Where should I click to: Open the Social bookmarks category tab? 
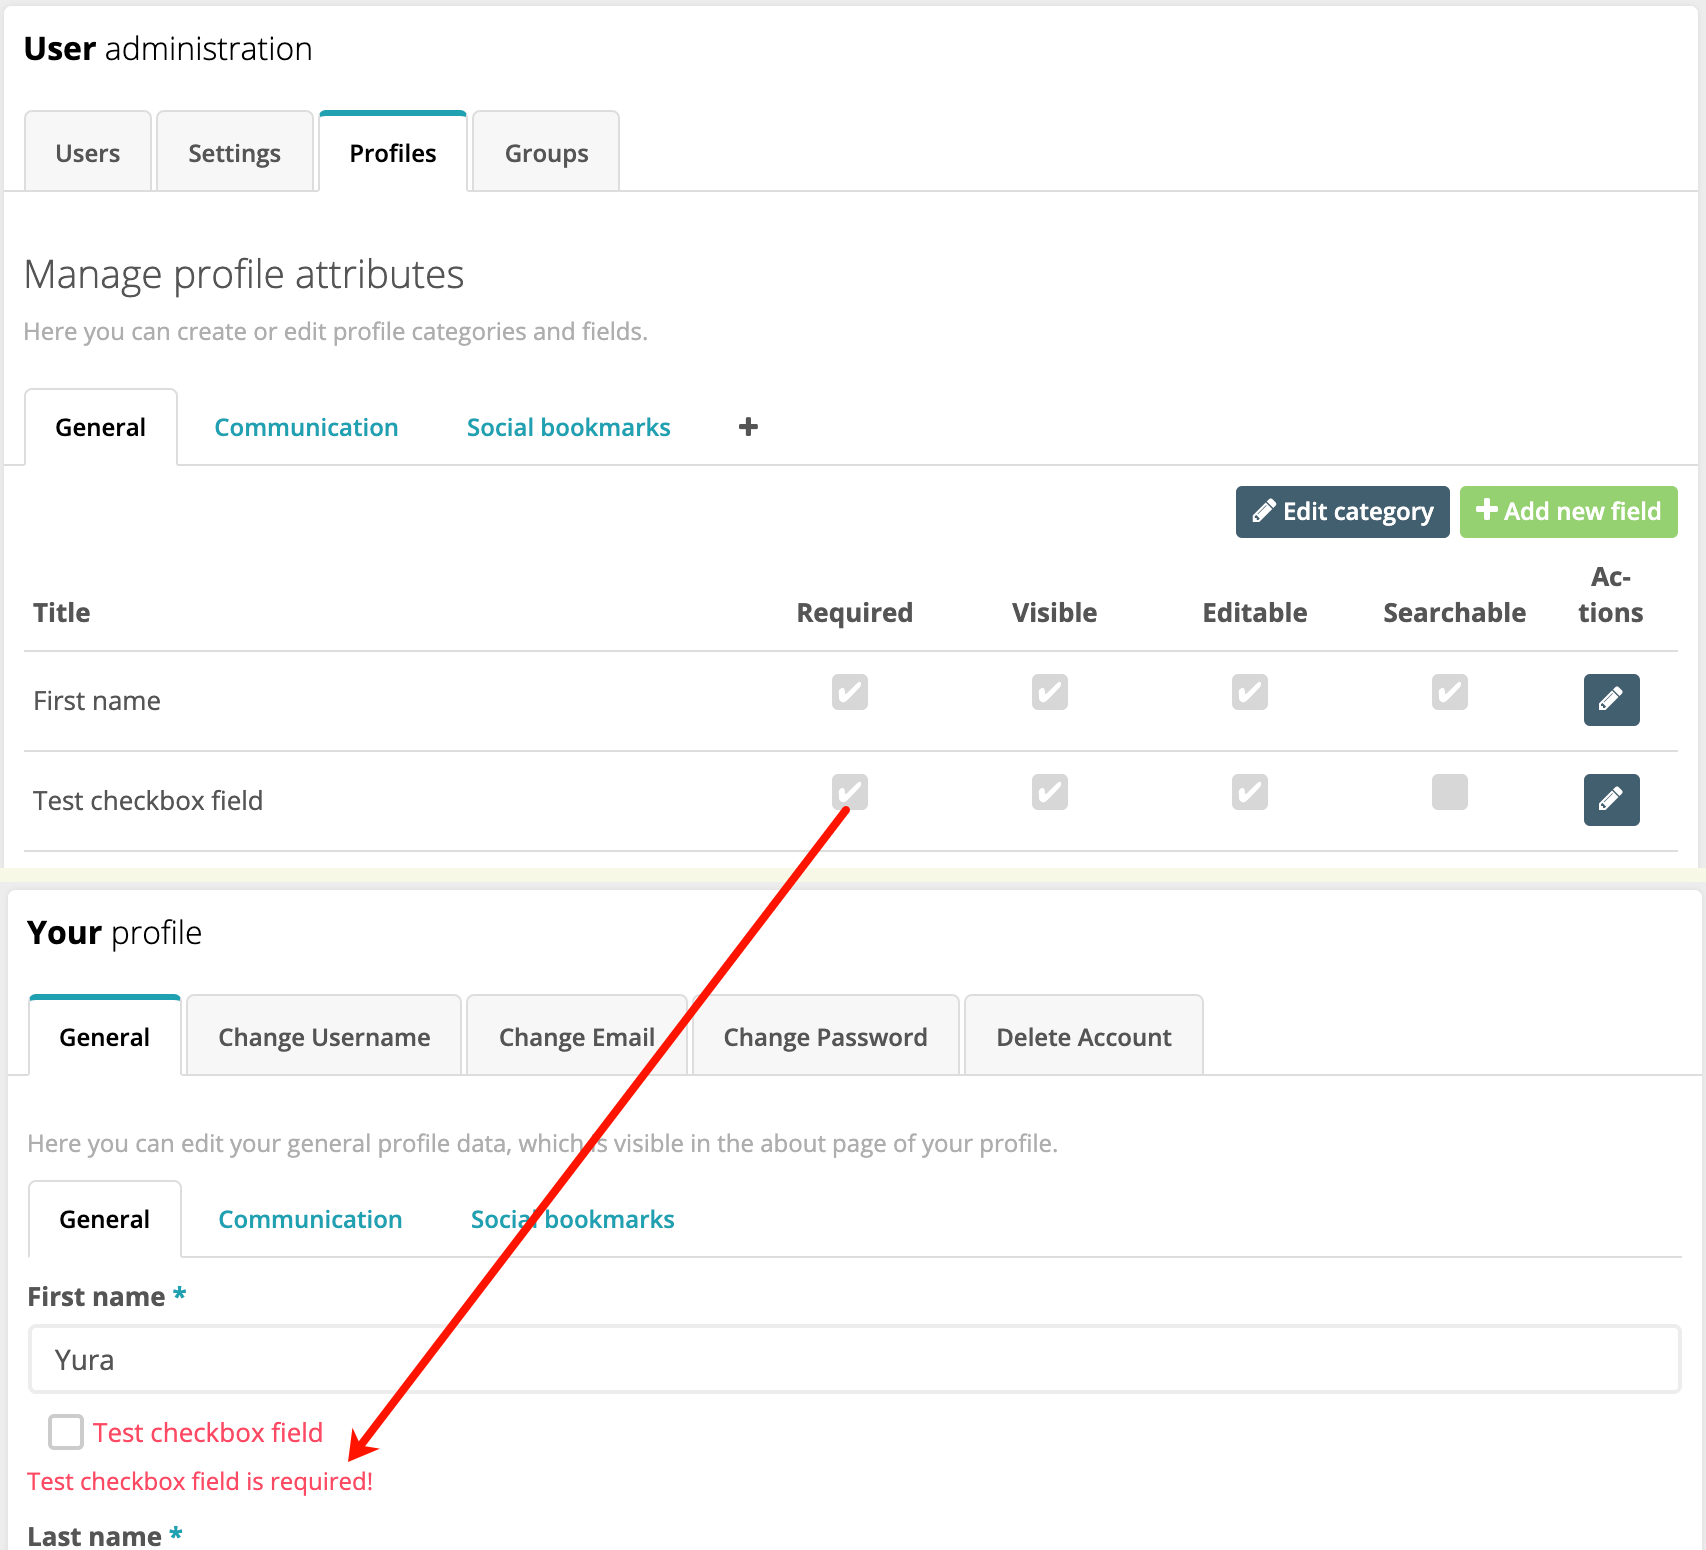tap(567, 427)
